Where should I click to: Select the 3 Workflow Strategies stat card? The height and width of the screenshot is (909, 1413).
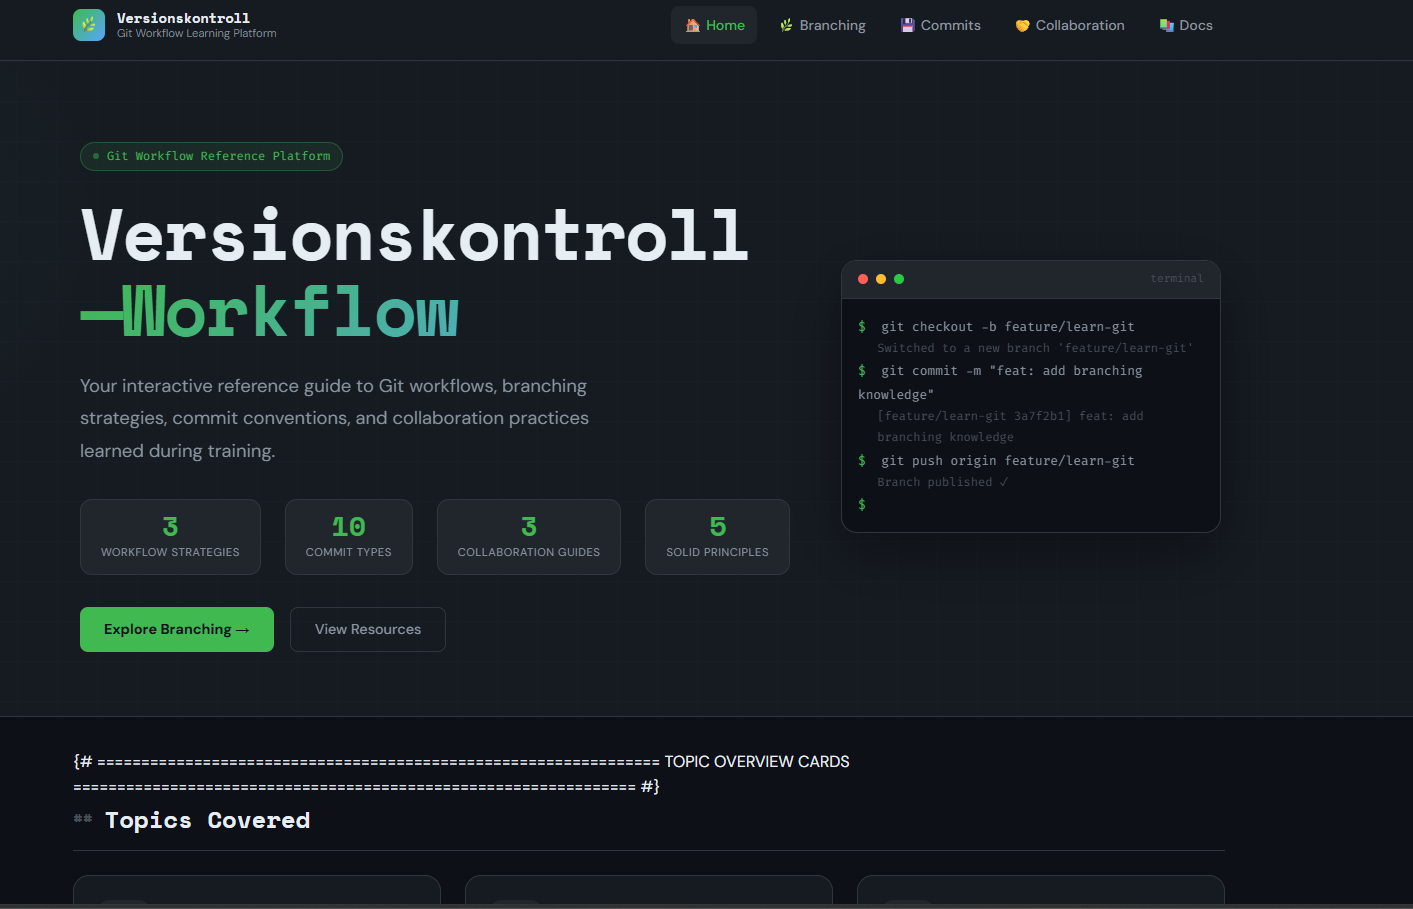tap(170, 537)
